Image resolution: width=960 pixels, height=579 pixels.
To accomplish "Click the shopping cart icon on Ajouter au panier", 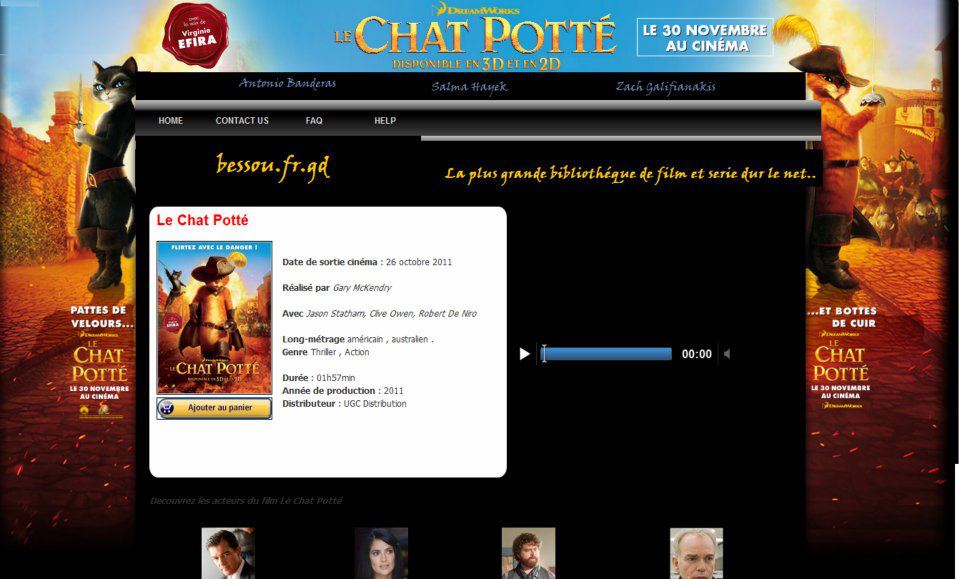I will click(166, 408).
